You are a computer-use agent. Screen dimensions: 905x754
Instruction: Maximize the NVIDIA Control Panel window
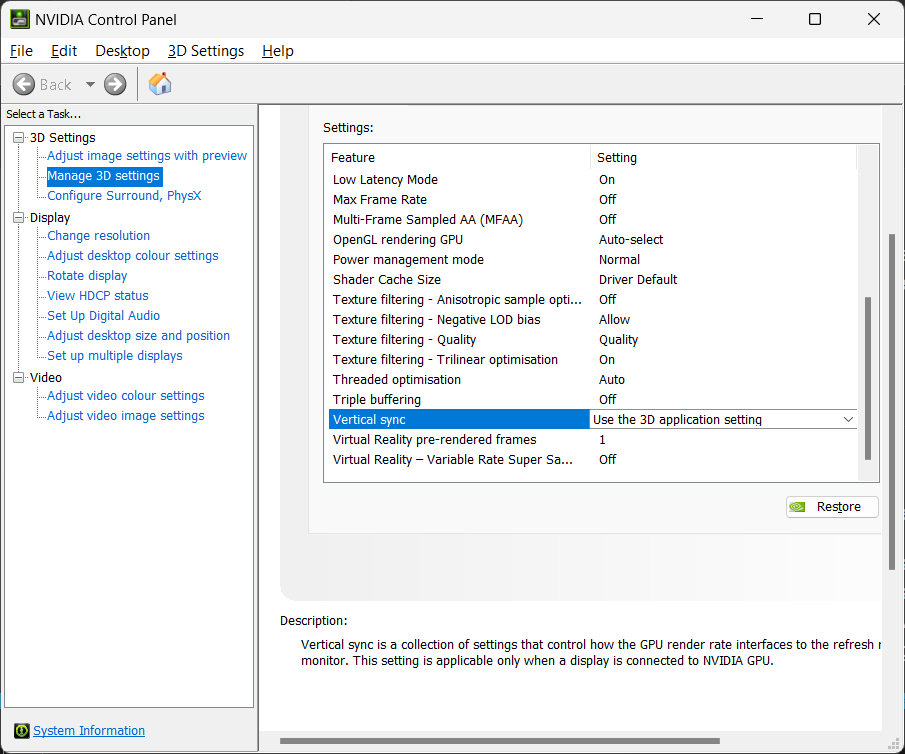815,19
